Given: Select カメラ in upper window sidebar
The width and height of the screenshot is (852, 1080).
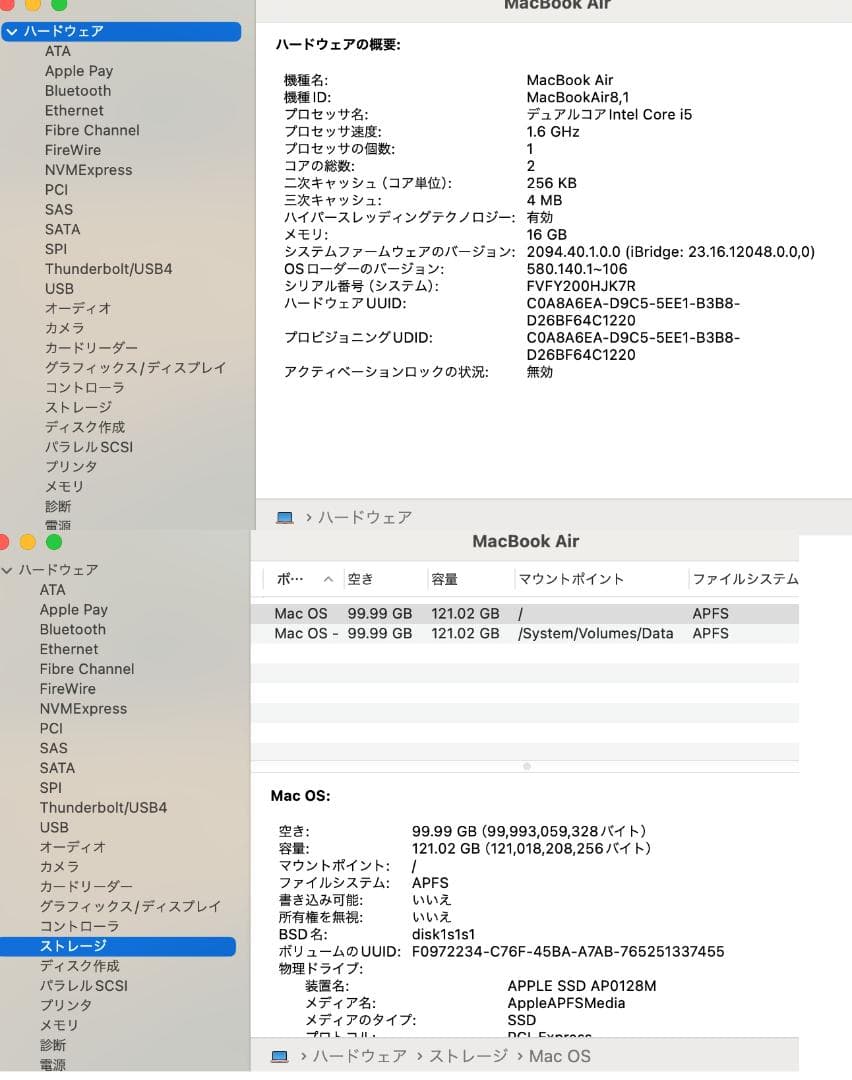Looking at the screenshot, I should pos(65,329).
